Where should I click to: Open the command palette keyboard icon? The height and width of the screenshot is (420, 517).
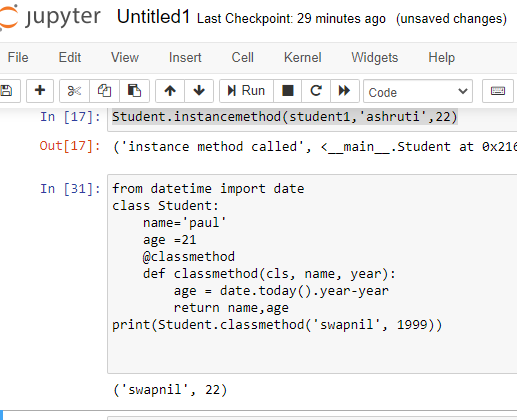(498, 91)
